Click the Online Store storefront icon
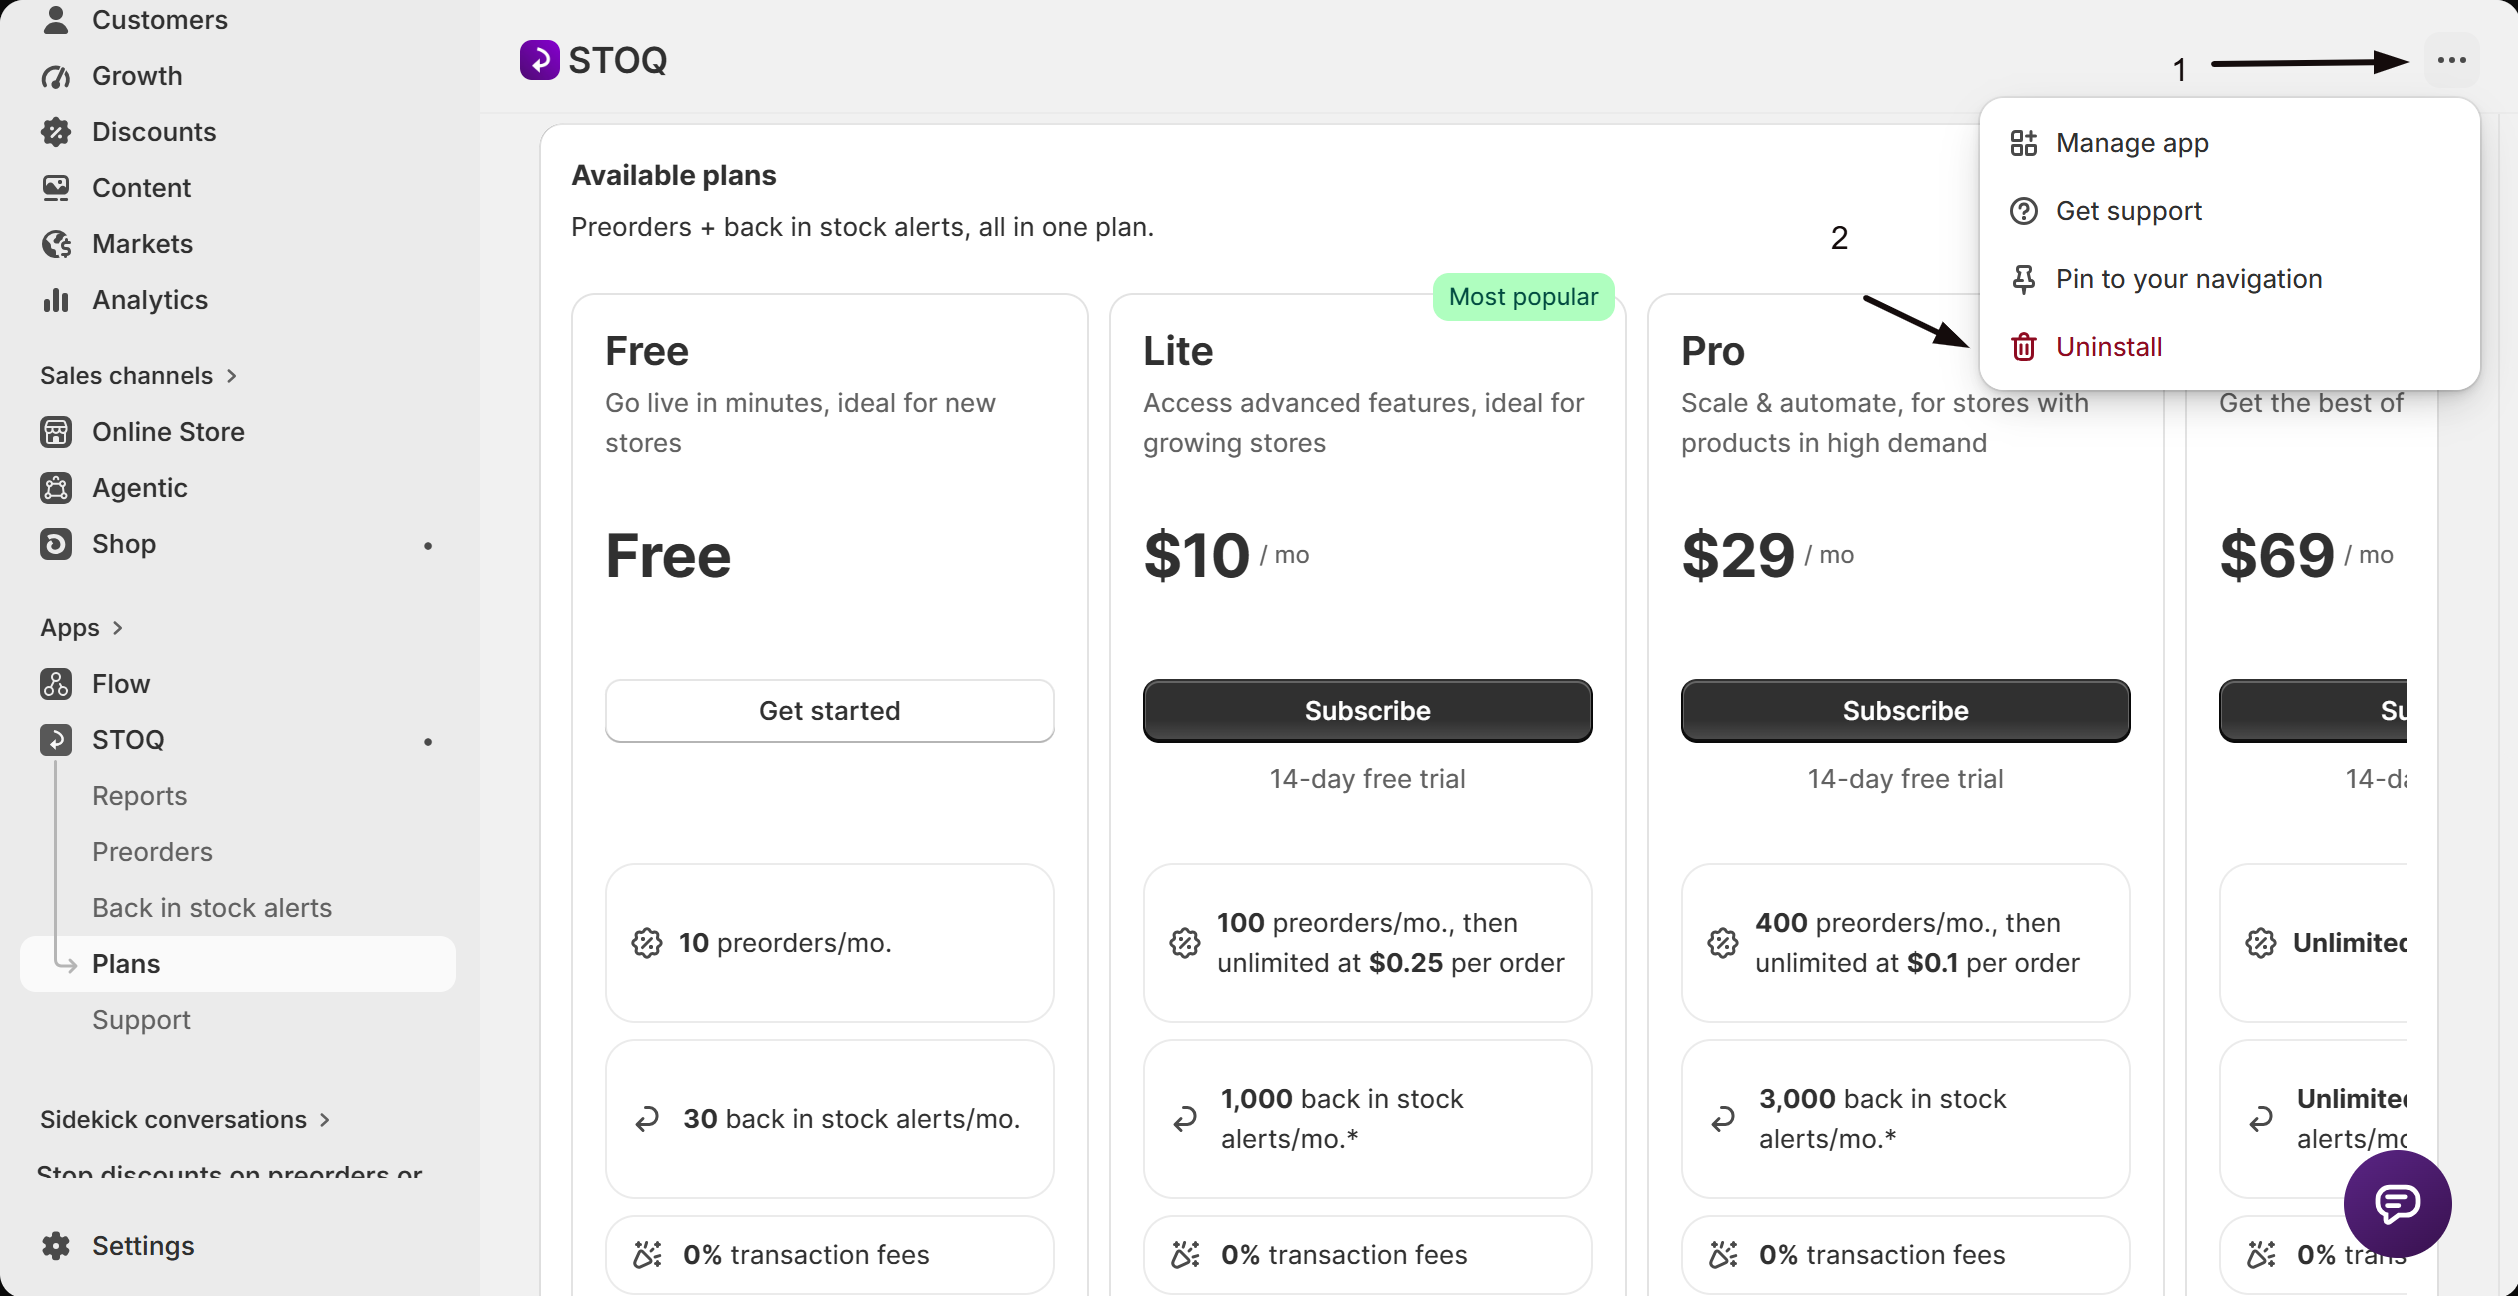 (56, 432)
